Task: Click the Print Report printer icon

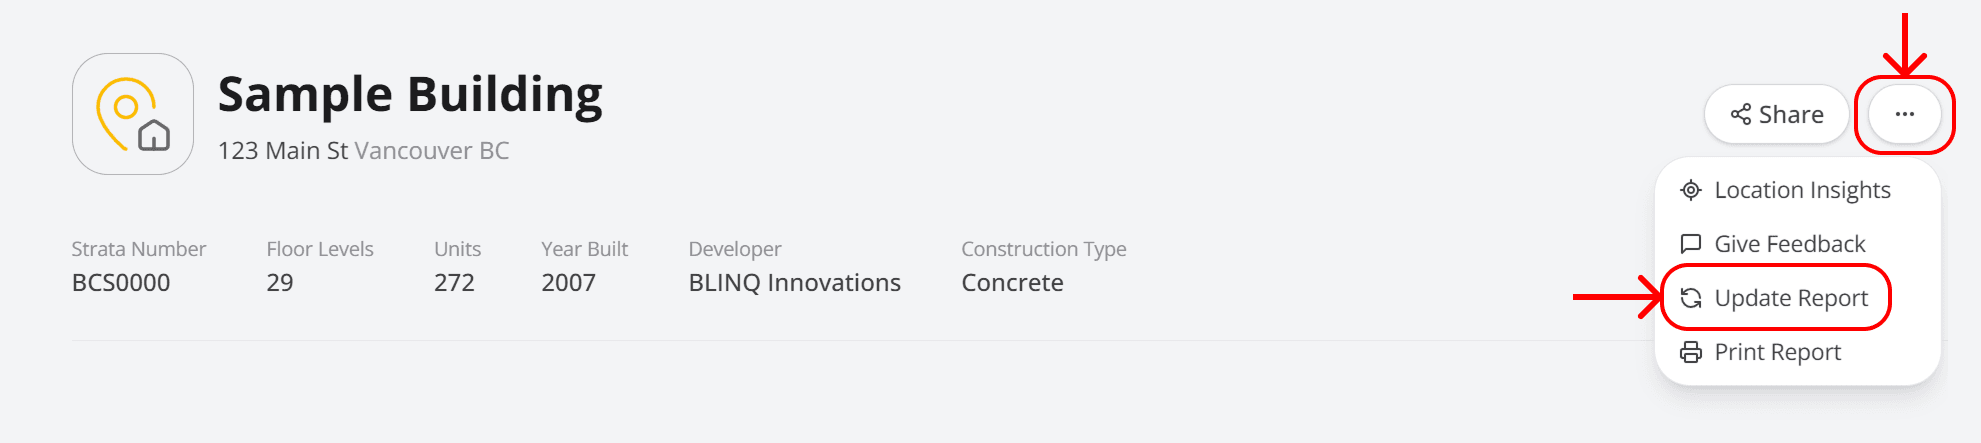Action: point(1690,352)
